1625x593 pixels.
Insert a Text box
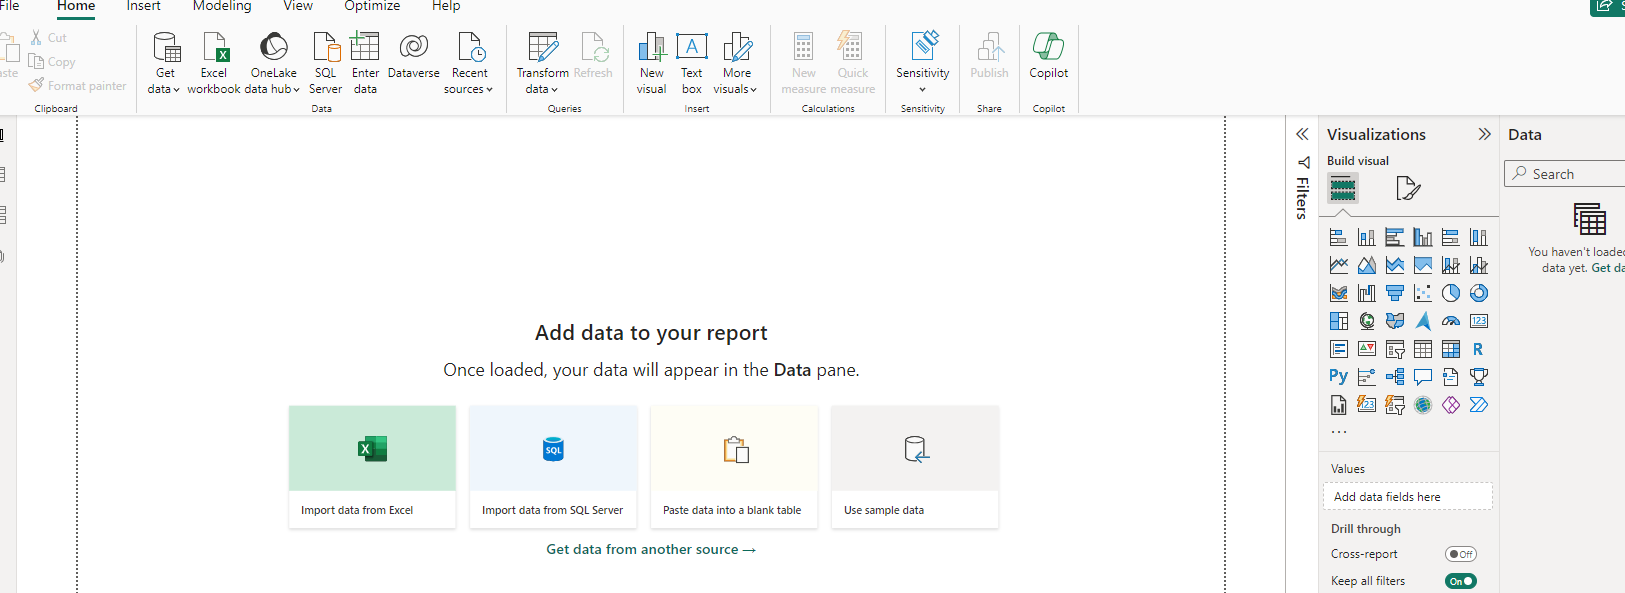692,62
